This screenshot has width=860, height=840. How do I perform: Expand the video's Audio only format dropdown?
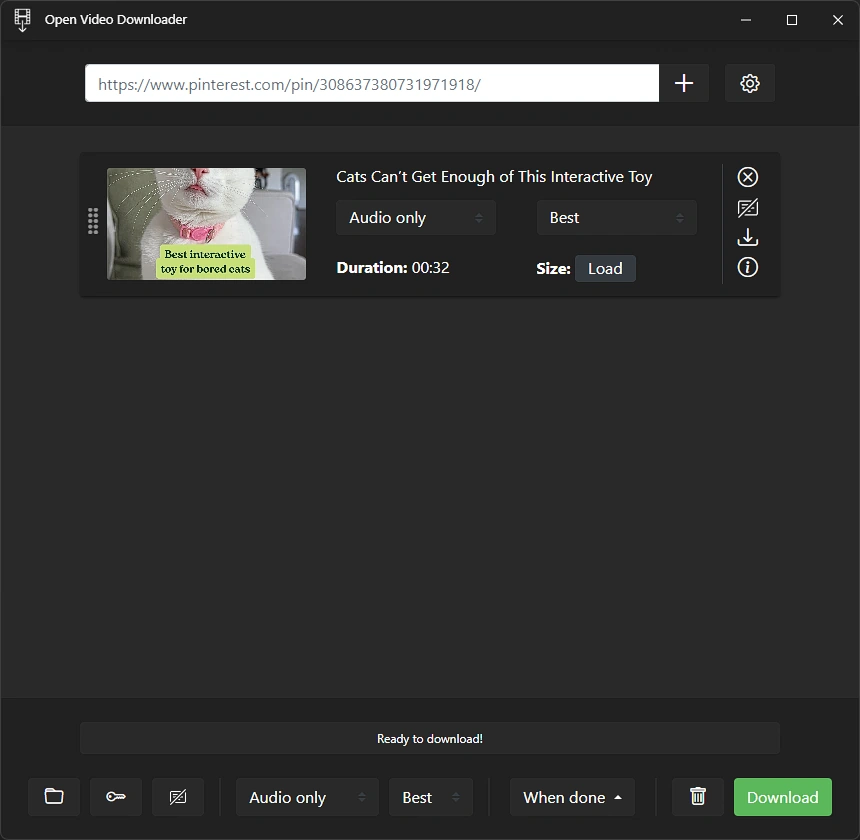pos(416,218)
